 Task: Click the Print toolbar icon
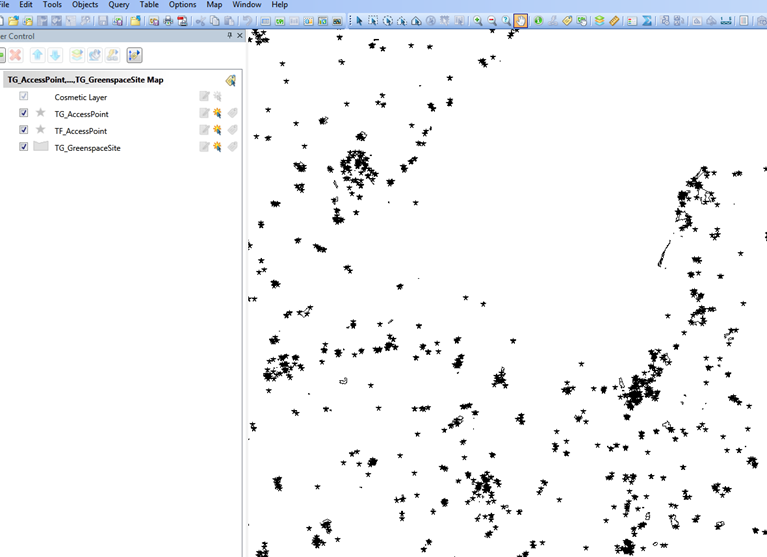pos(168,21)
